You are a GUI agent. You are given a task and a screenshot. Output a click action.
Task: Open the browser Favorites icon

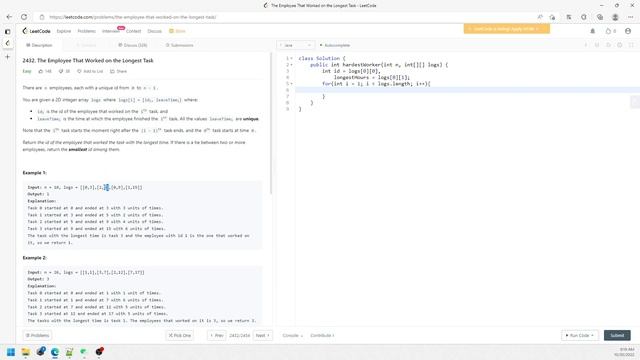[x=569, y=17]
